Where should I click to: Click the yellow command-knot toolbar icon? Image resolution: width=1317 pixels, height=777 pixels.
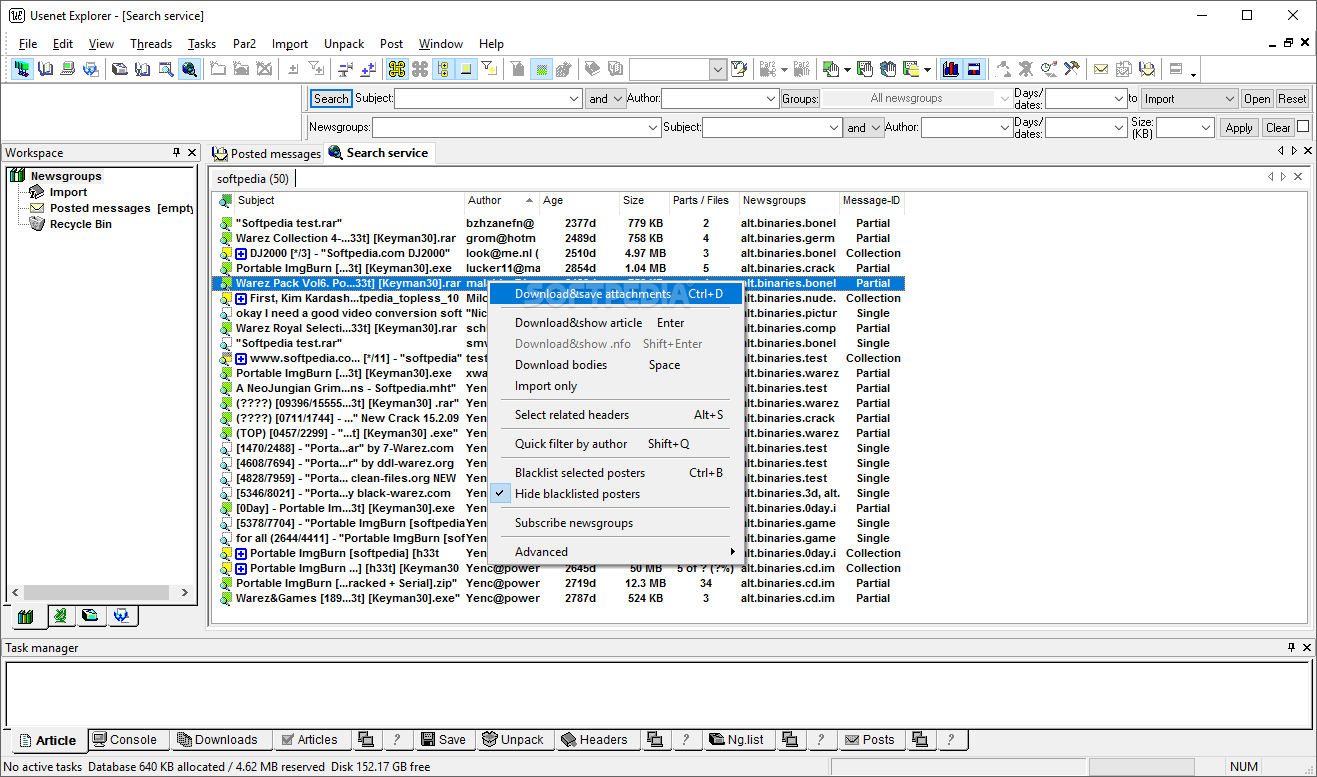(397, 69)
